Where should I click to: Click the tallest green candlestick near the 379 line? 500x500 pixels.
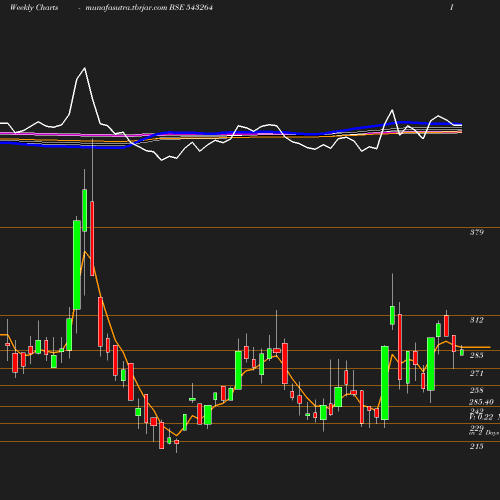tap(77, 265)
